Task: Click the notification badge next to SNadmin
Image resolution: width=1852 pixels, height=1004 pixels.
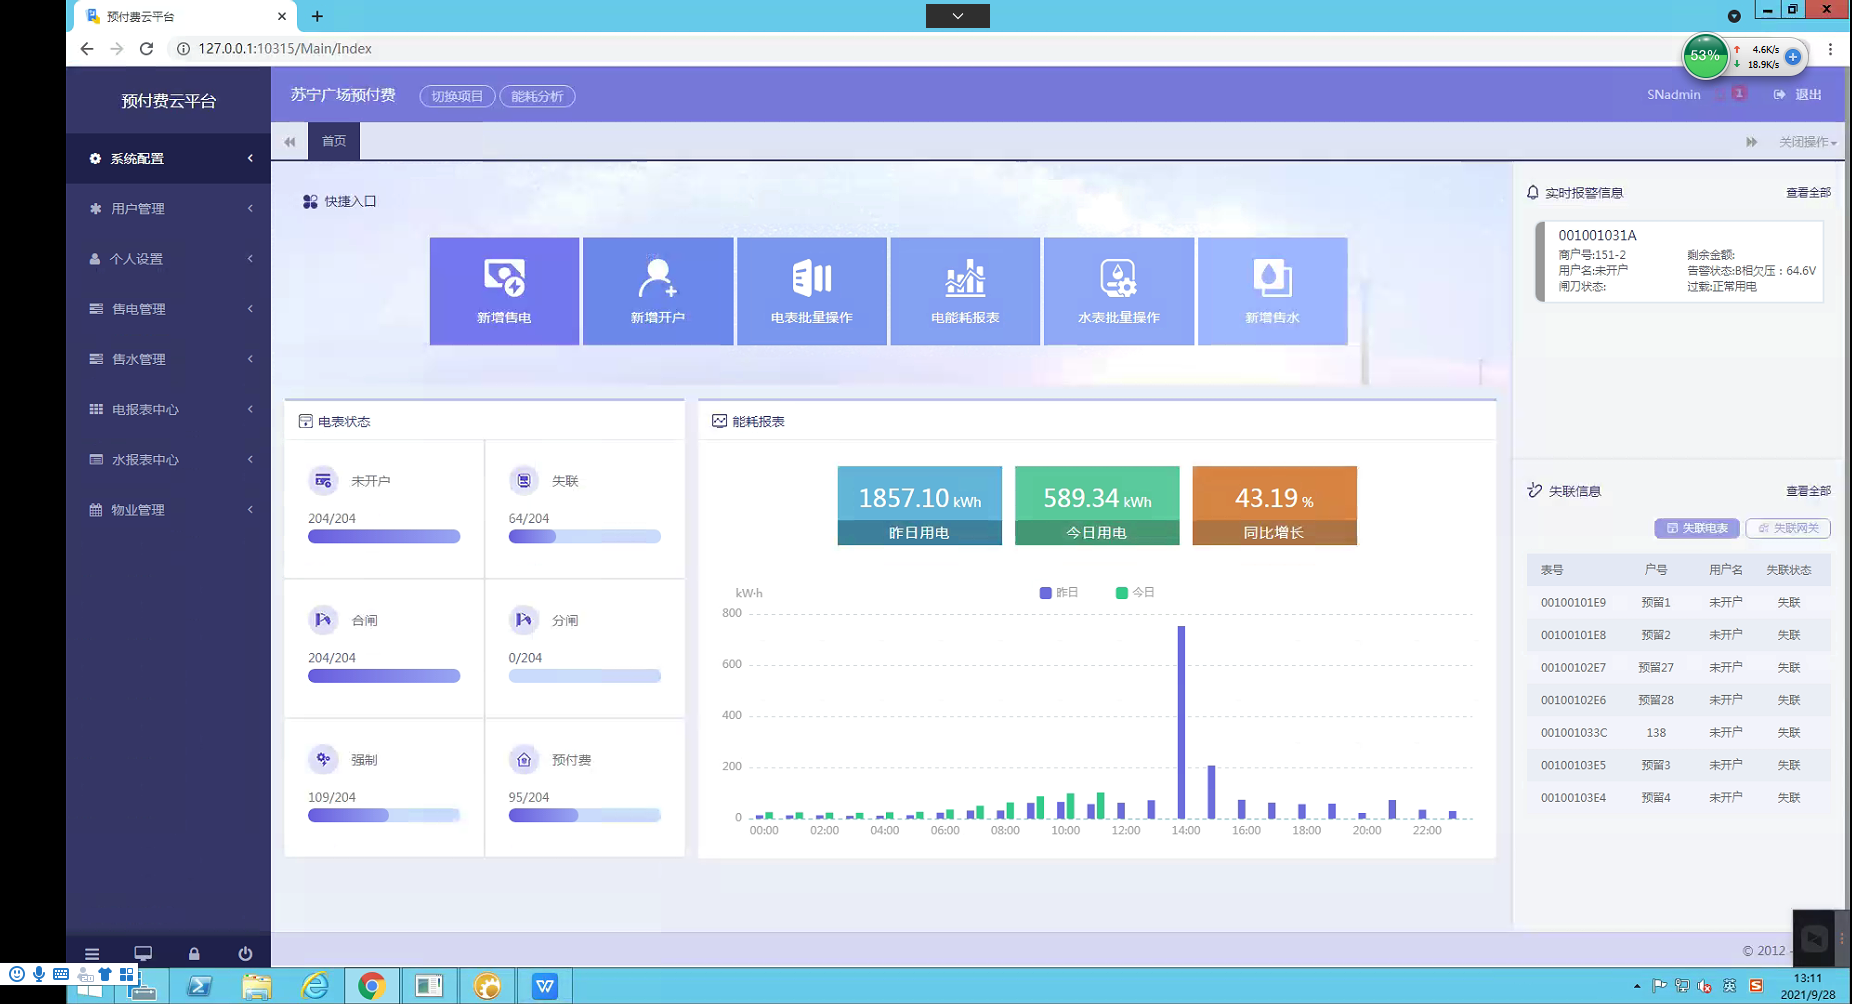Action: (1739, 93)
